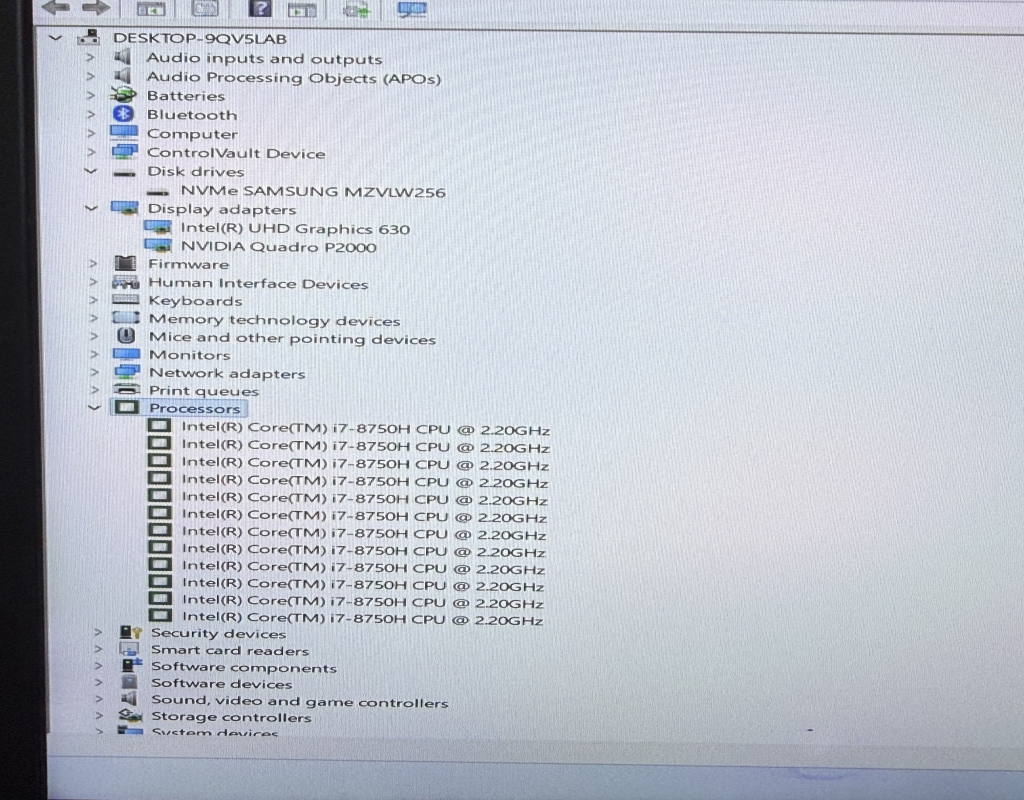Click the blue Help question mark icon
The width and height of the screenshot is (1024, 800).
[x=260, y=8]
